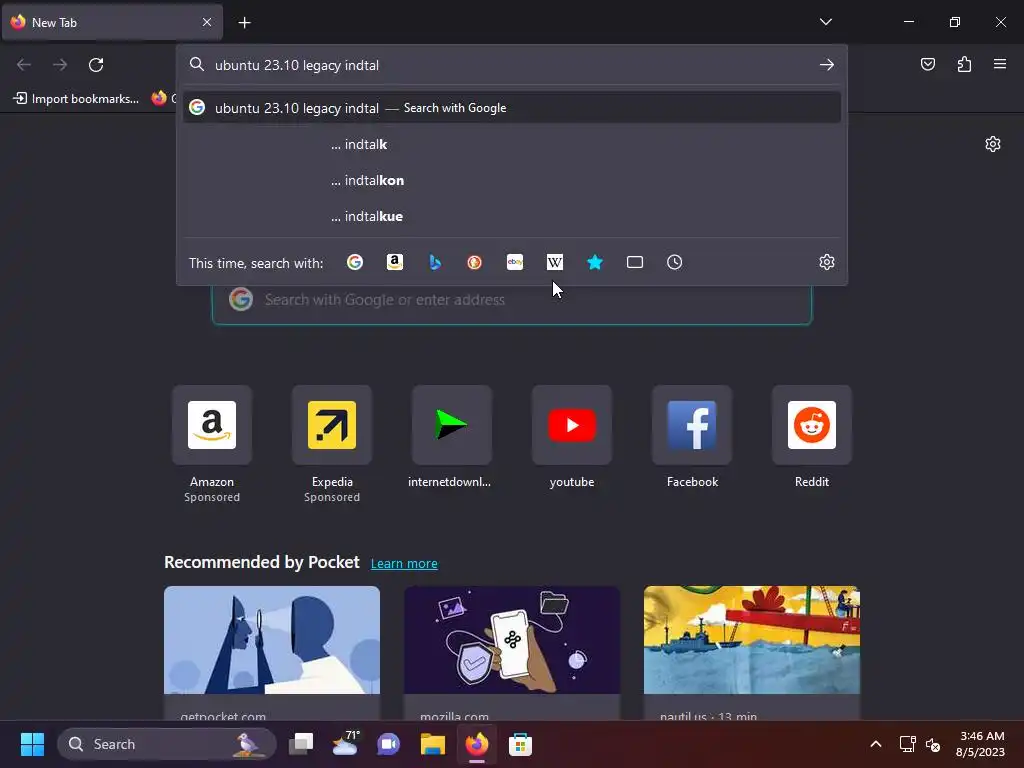
Task: Show hidden system tray icons
Action: 876,744
